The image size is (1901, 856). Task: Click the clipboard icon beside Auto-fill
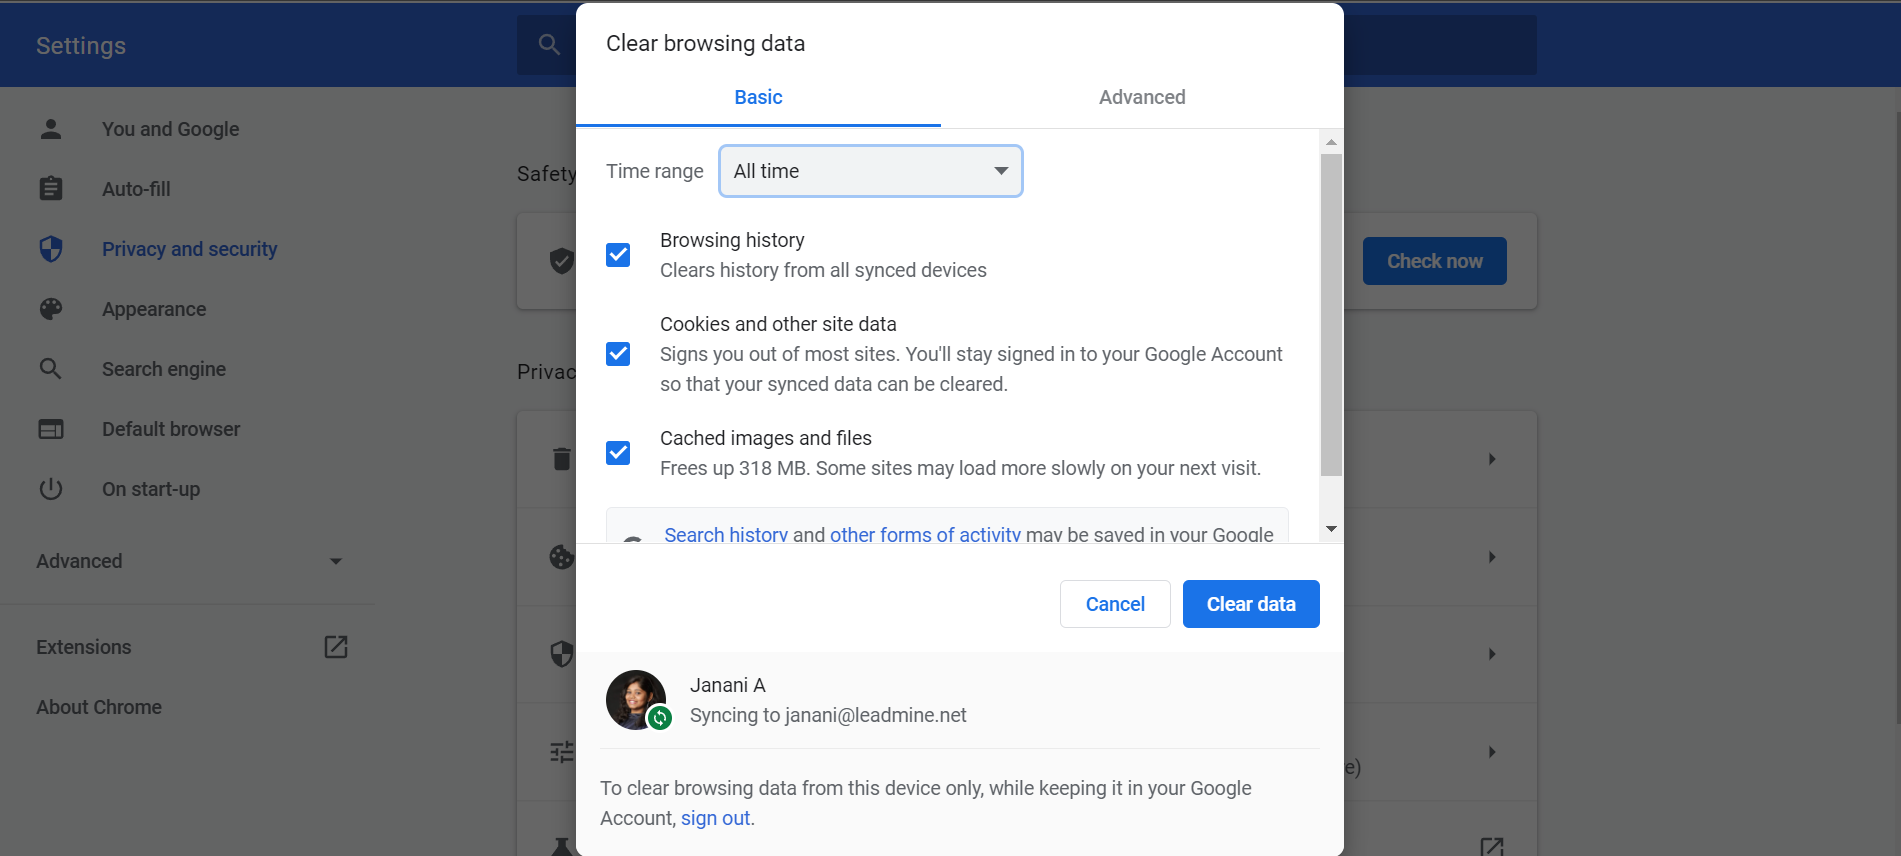tap(51, 188)
